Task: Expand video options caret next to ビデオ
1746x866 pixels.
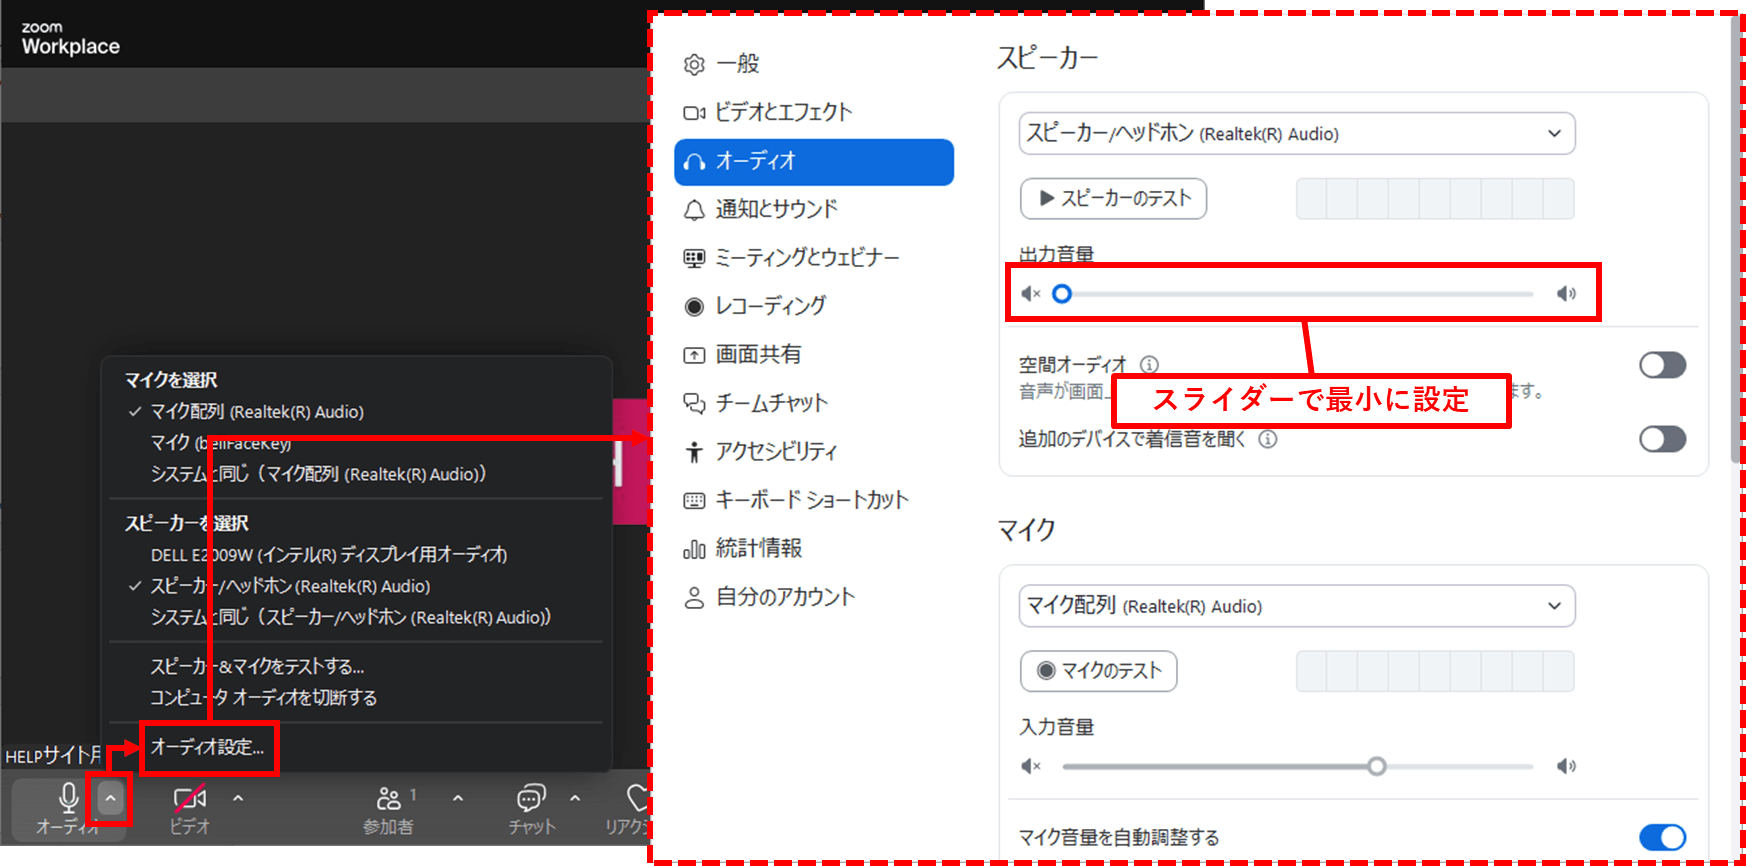Action: 238,798
